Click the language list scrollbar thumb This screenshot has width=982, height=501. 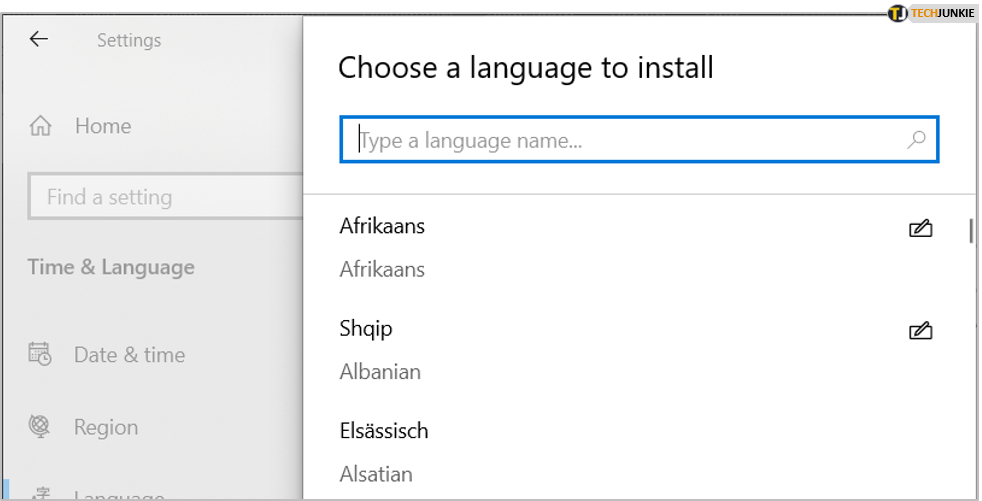(x=971, y=230)
